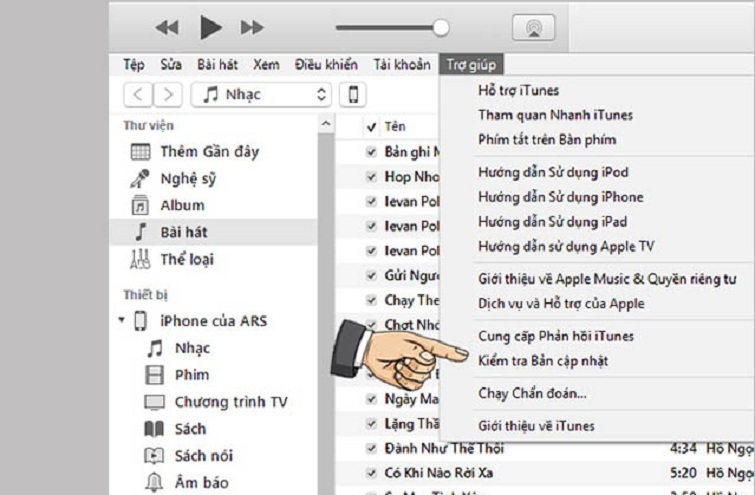Select Bài hát in library sidebar

213,232
